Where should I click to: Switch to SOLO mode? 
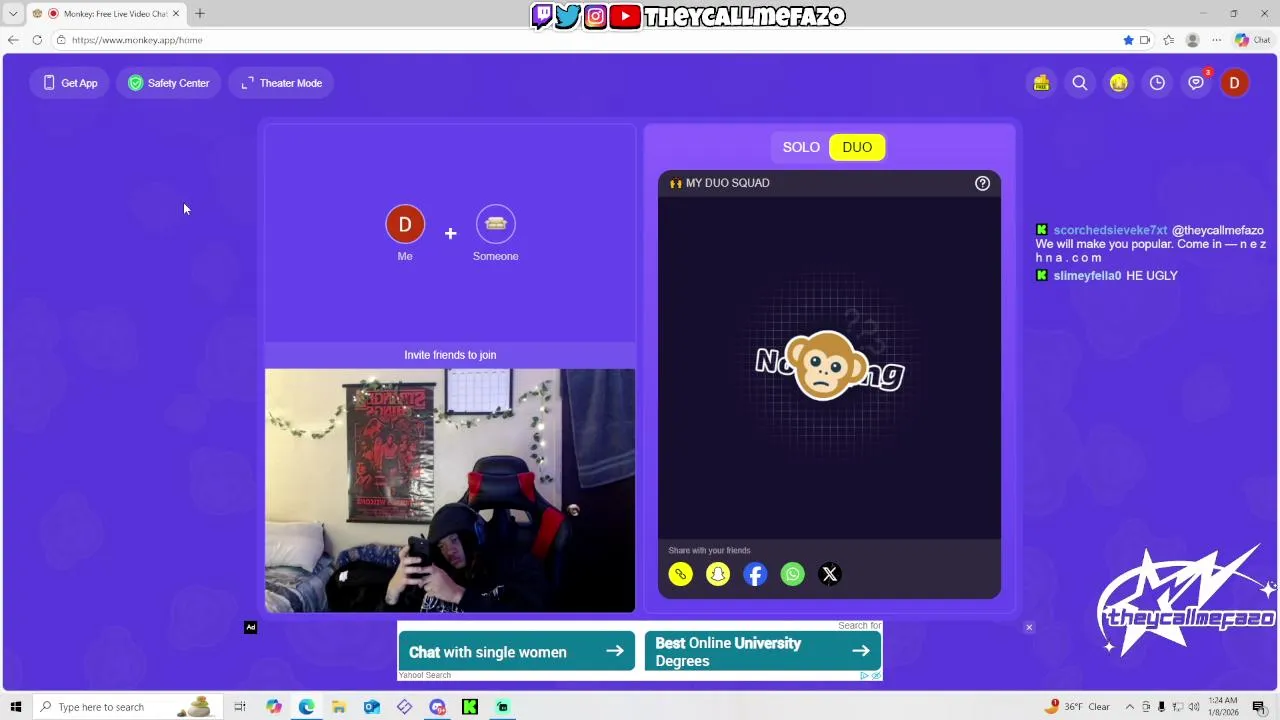801,147
